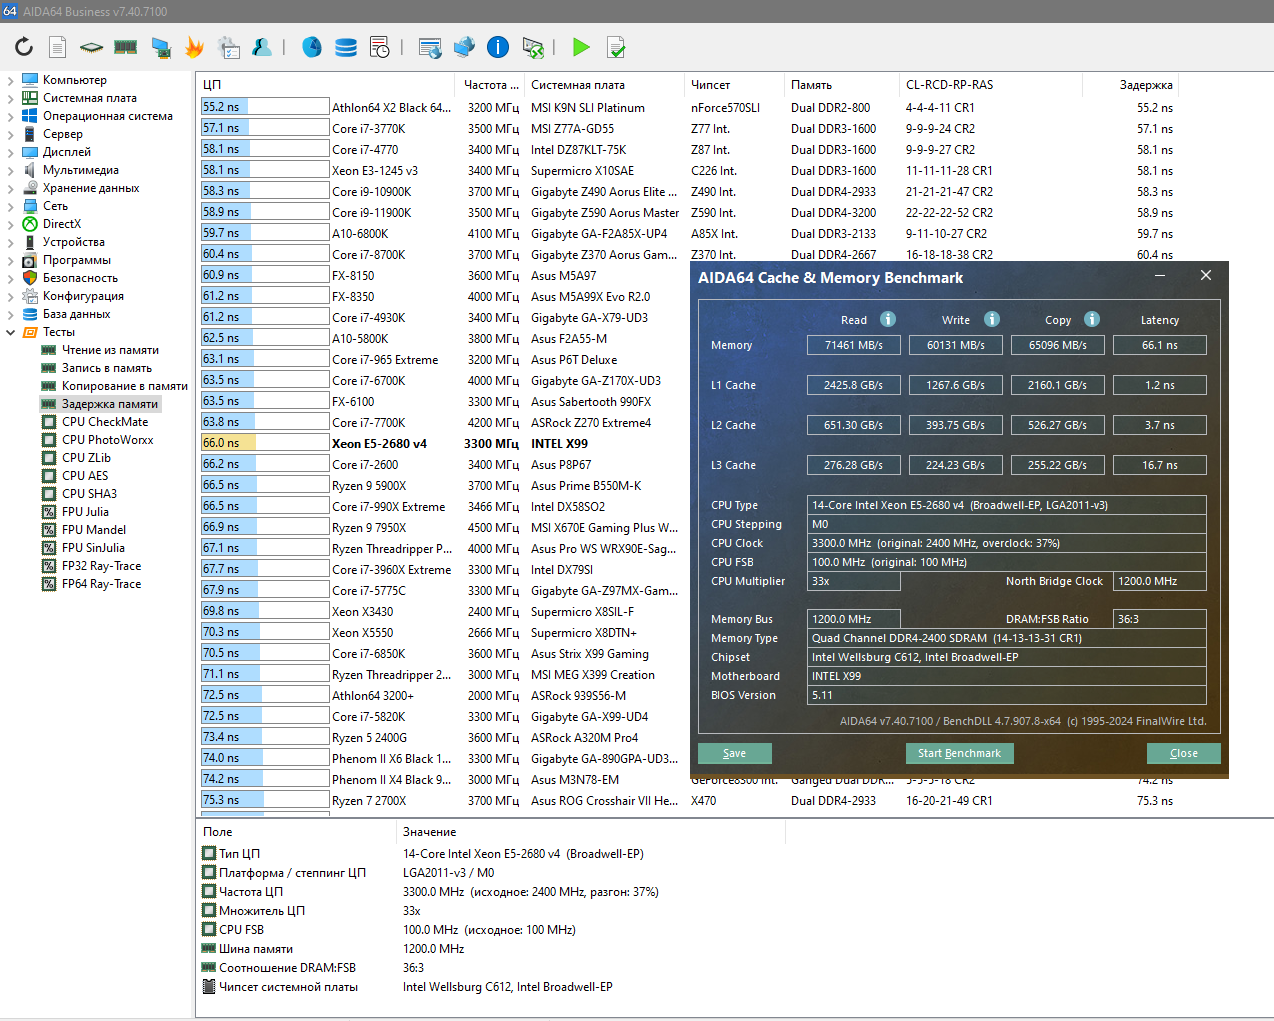Image resolution: width=1274 pixels, height=1021 pixels.
Task: Select CPU PhotoWorxx benchmark
Action: coord(108,440)
